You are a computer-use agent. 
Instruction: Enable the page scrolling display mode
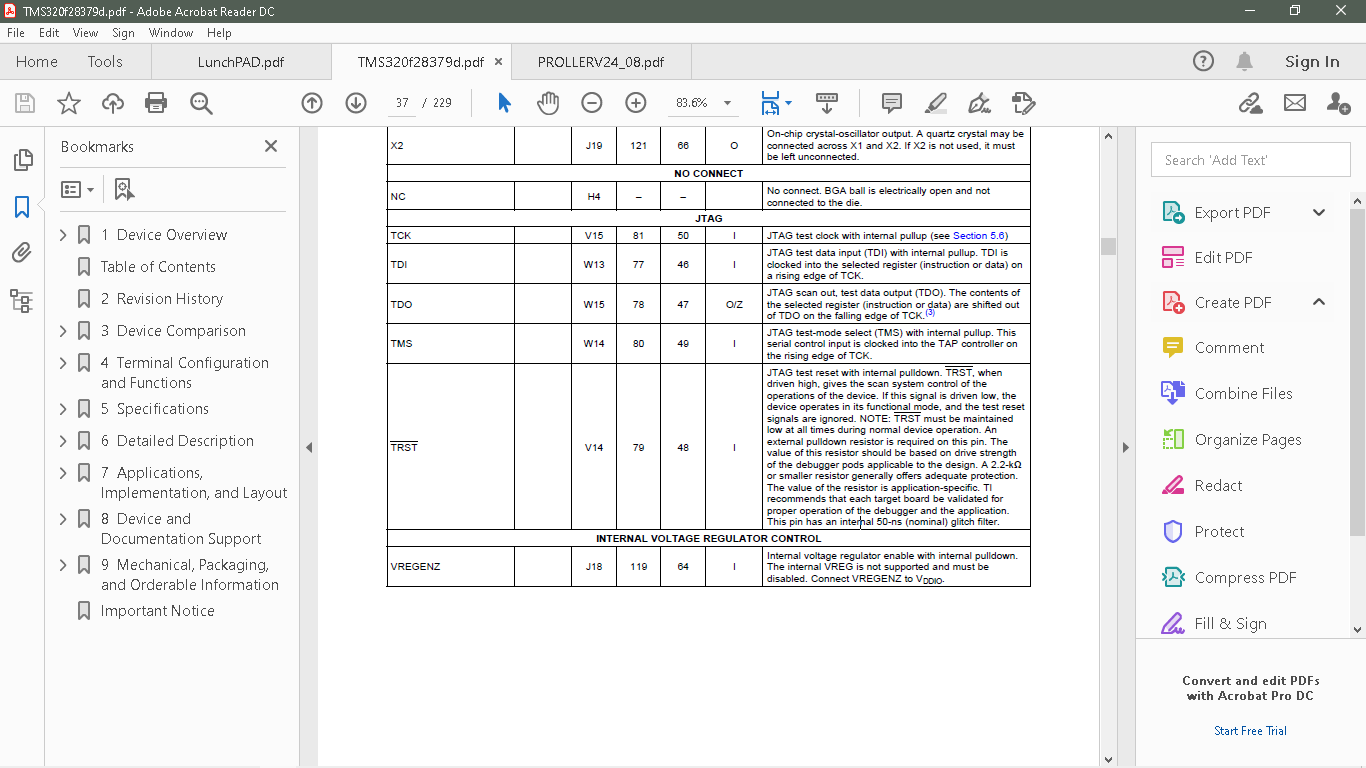coord(826,103)
